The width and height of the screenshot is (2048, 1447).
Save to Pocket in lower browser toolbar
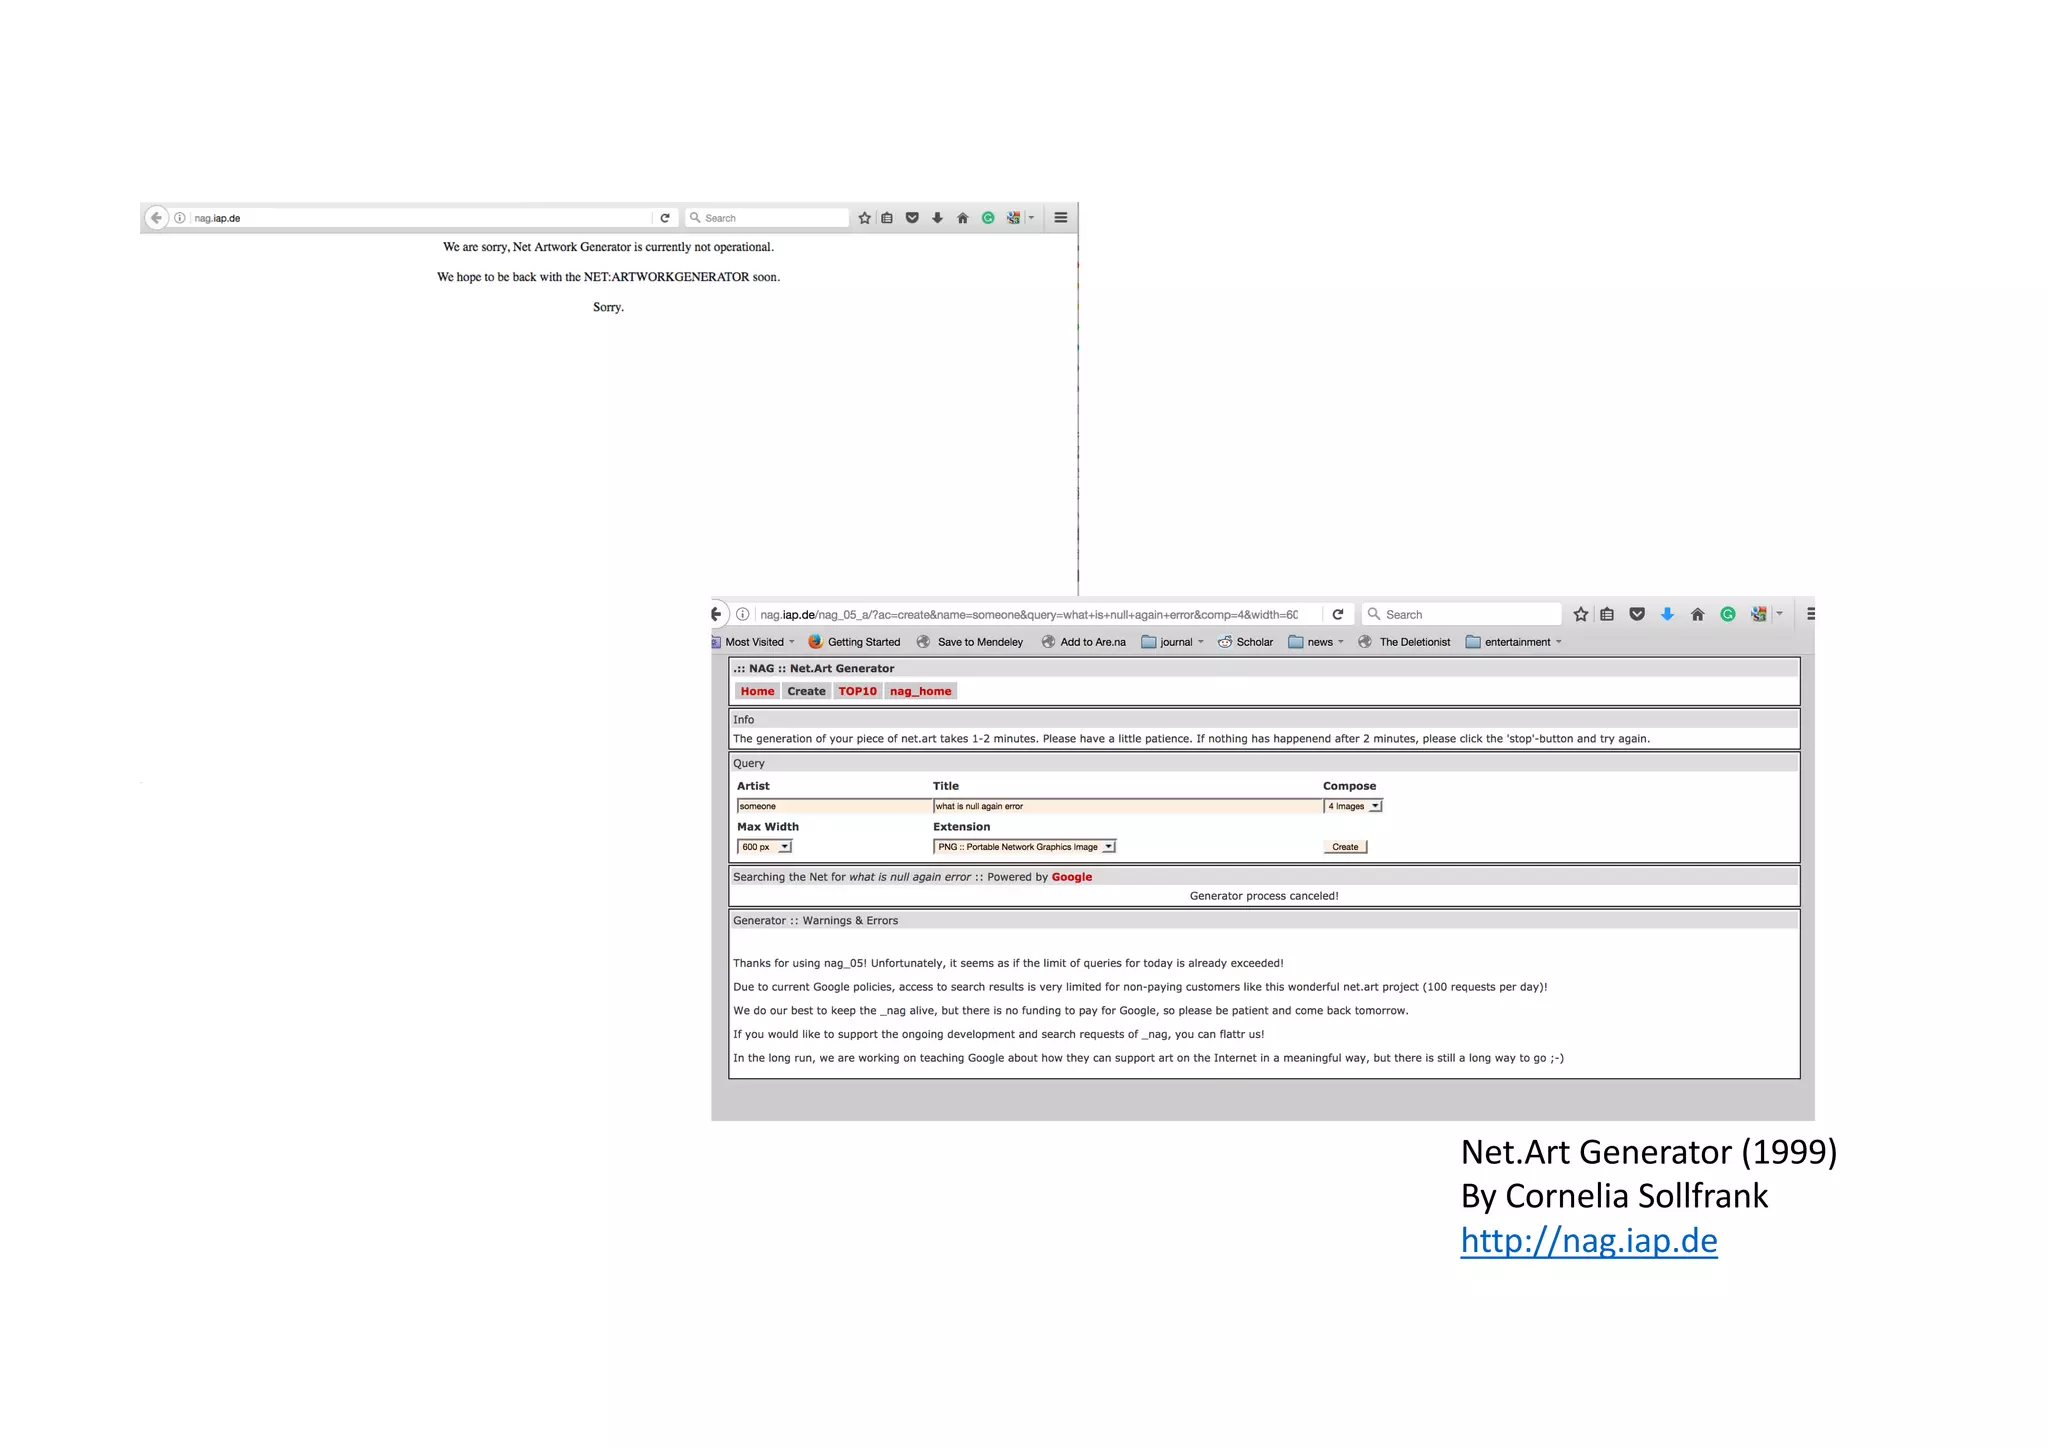pos(1637,614)
